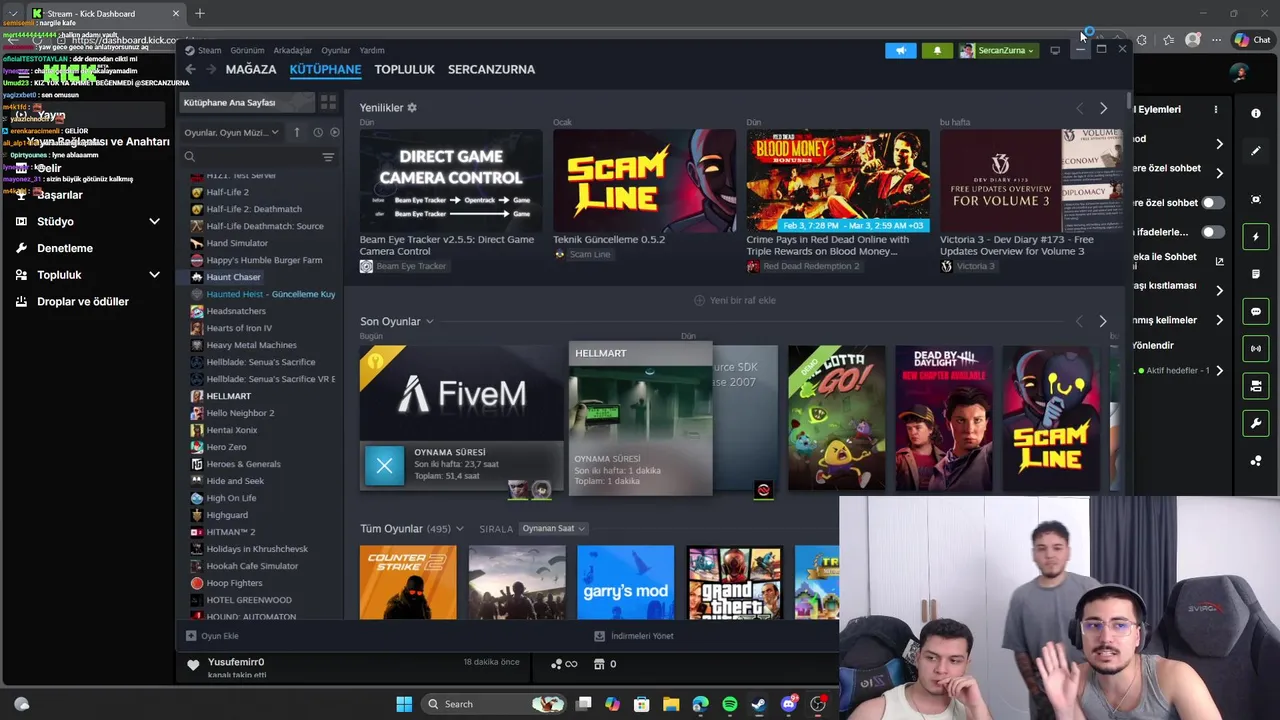Open the Garry's Mod game cover
Screen dimensions: 1280x720
[625, 582]
